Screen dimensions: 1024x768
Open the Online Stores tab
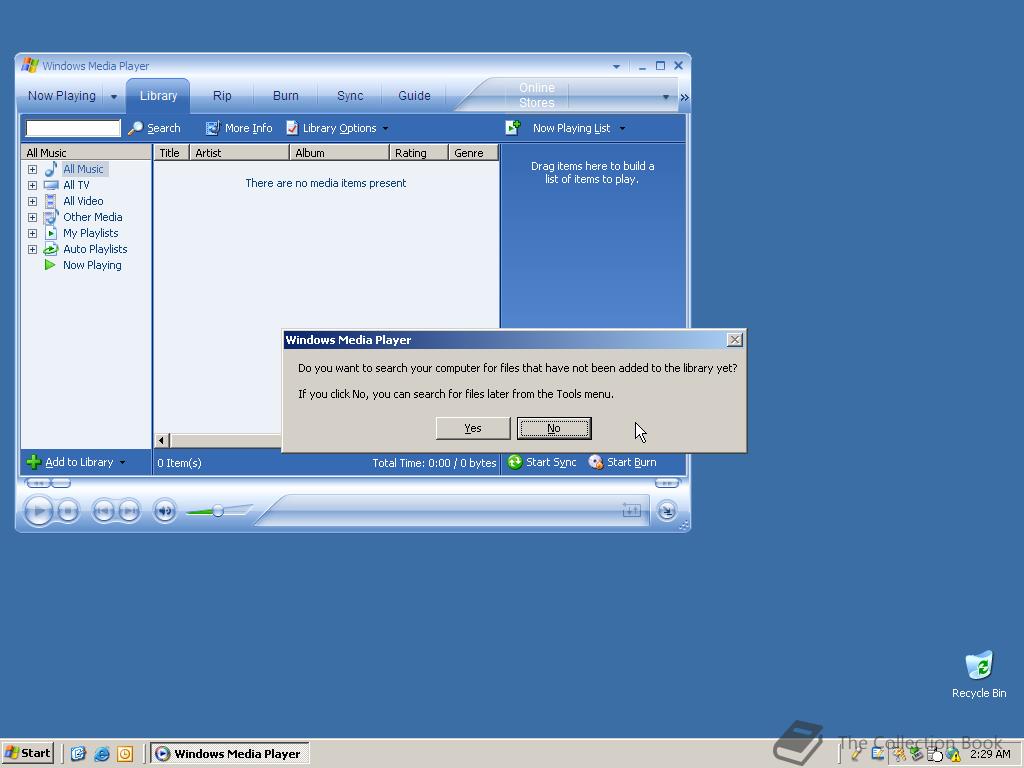click(x=537, y=95)
